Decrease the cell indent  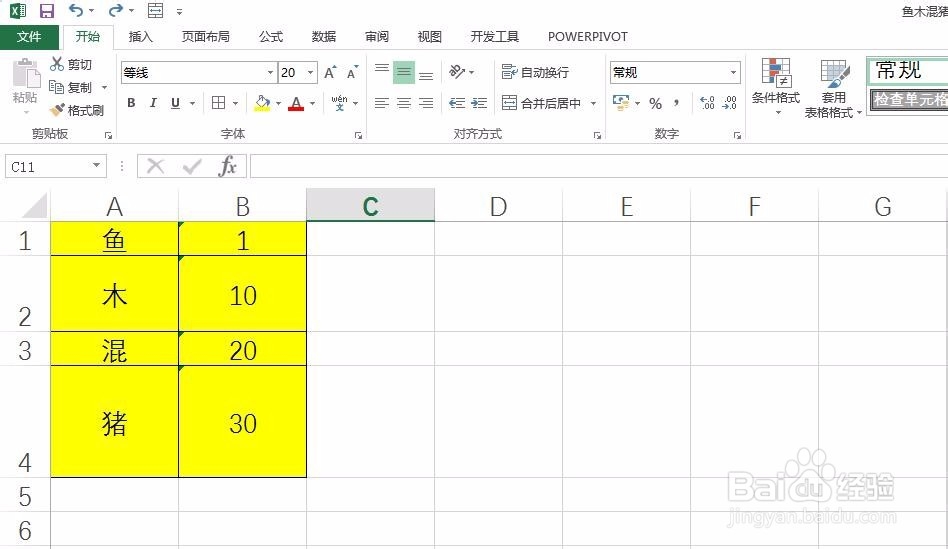(457, 103)
